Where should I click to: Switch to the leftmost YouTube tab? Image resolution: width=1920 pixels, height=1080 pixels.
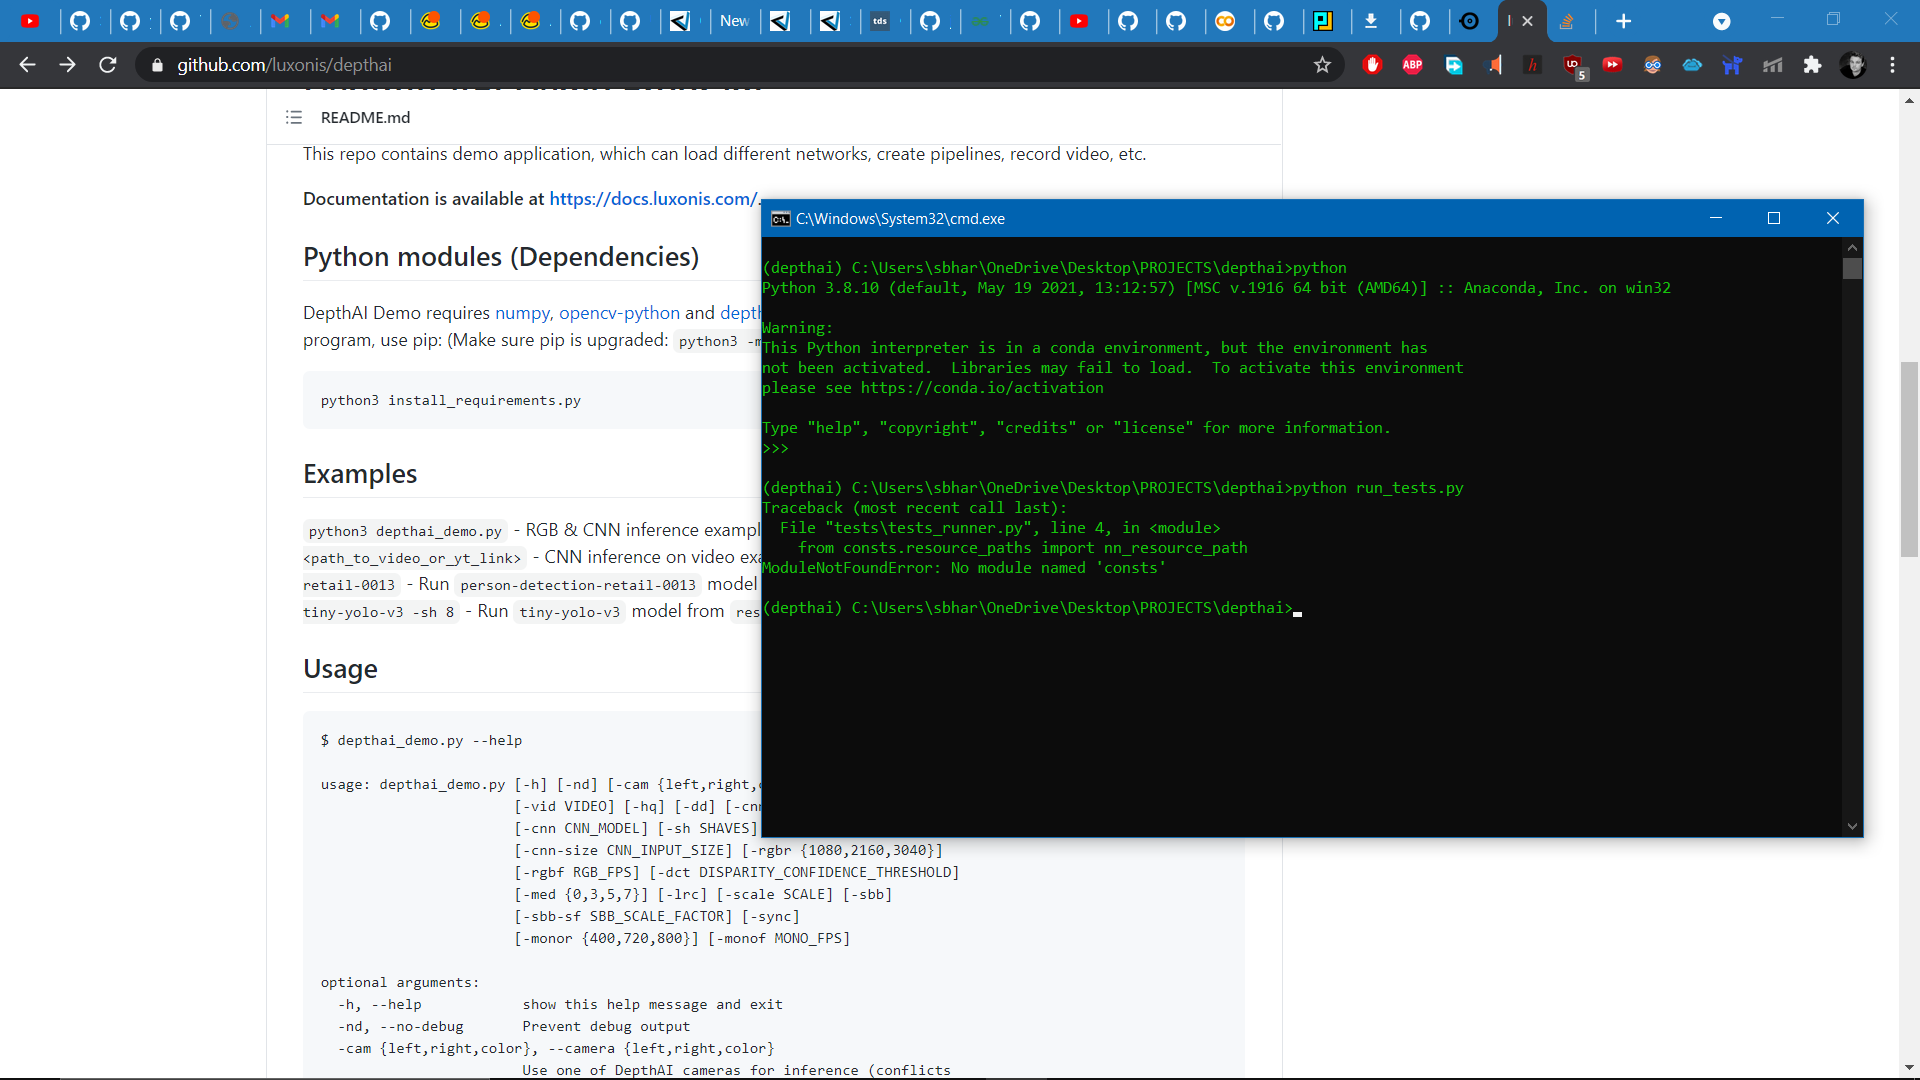click(x=31, y=21)
